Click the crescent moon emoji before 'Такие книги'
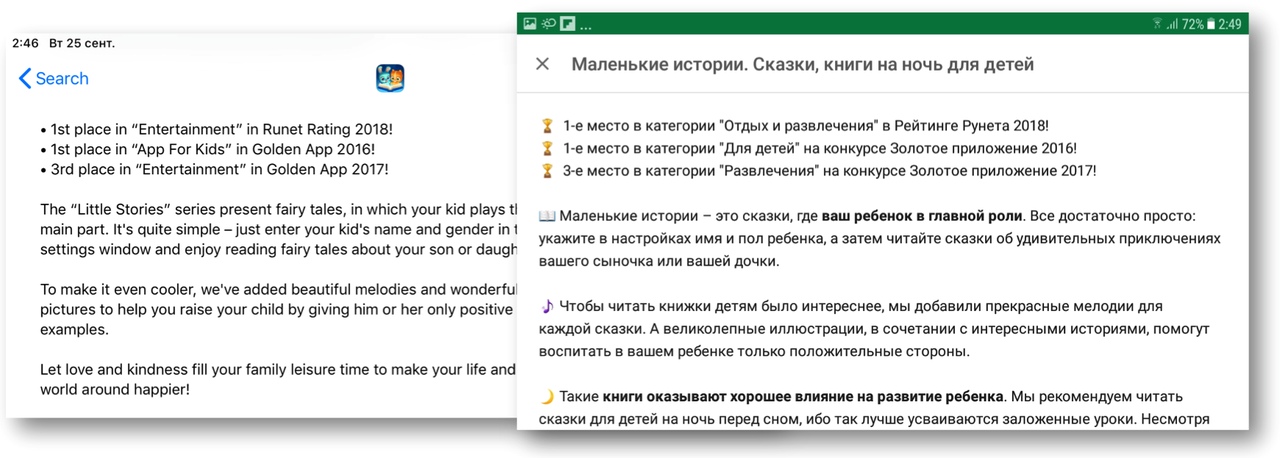The height and width of the screenshot is (458, 1280). click(x=546, y=396)
